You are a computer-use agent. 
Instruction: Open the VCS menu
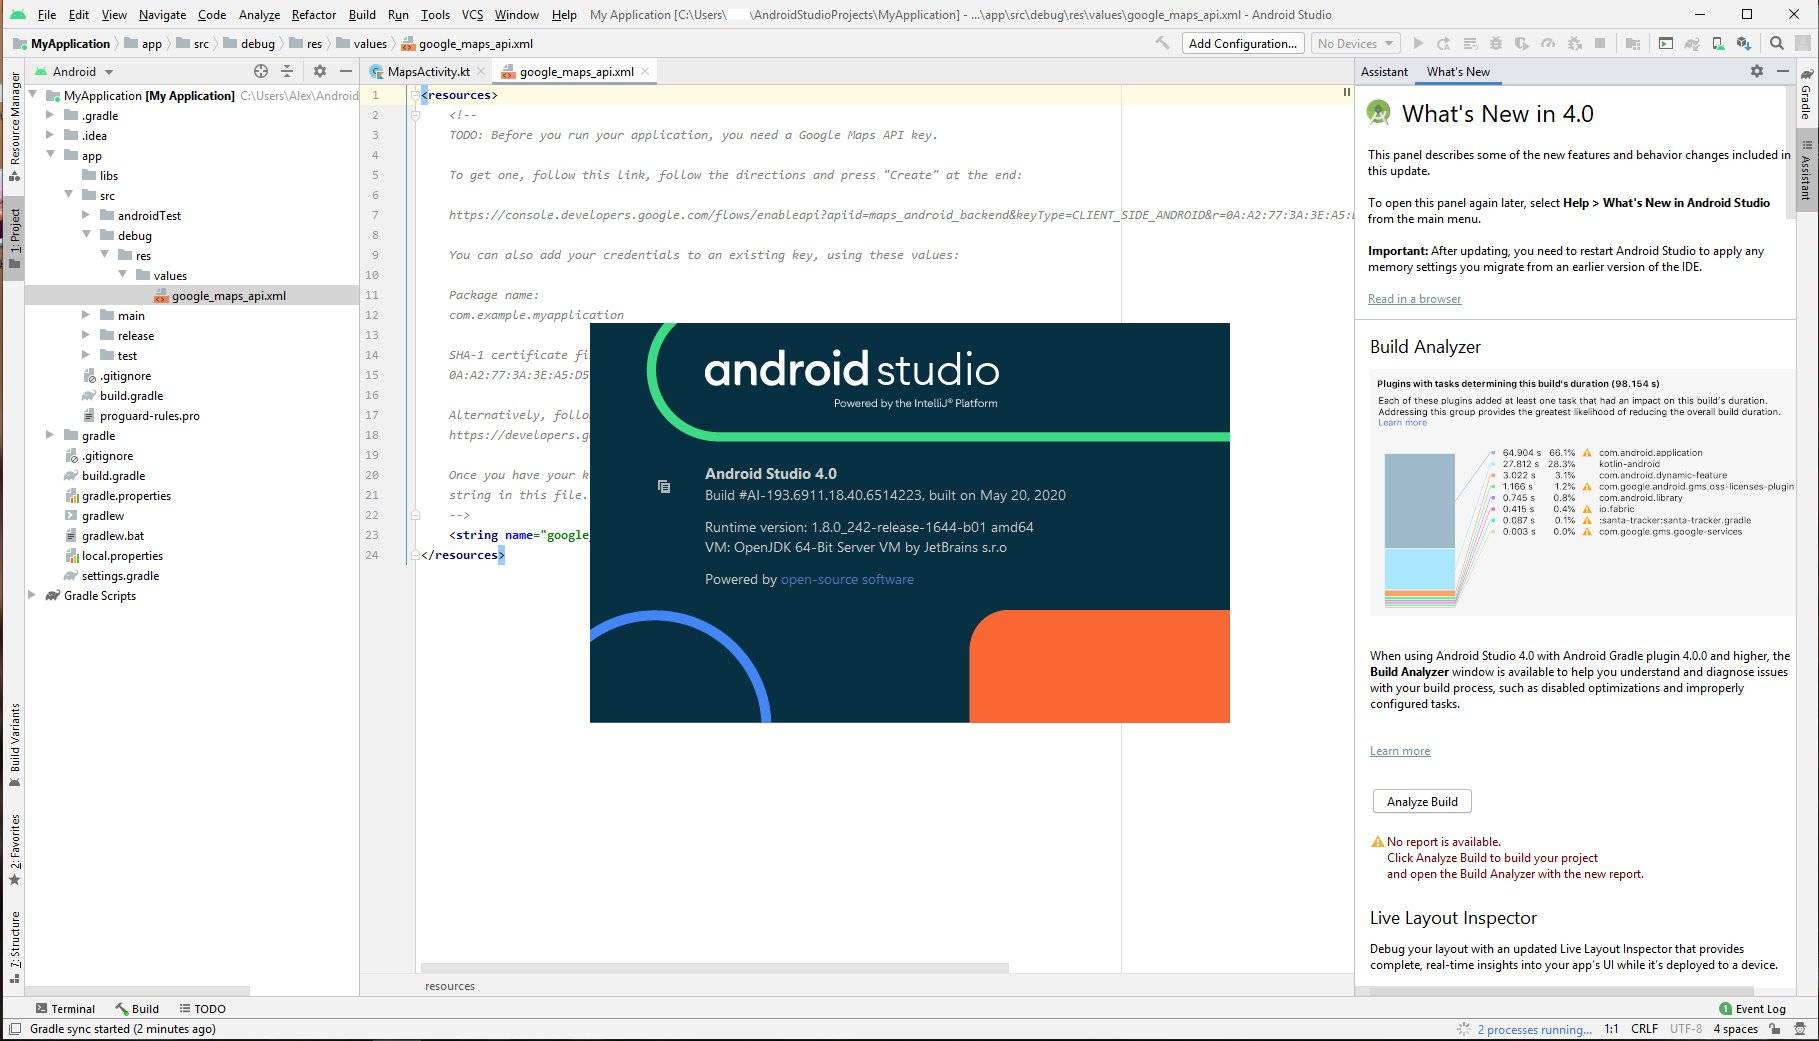472,14
